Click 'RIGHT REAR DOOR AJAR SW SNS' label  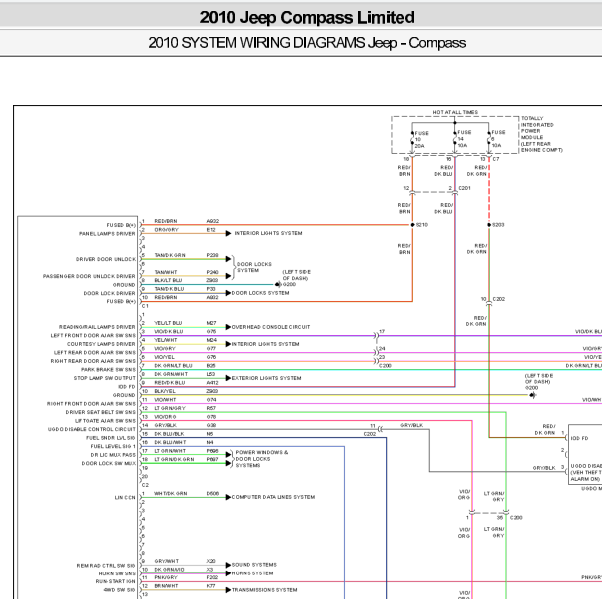[93, 361]
